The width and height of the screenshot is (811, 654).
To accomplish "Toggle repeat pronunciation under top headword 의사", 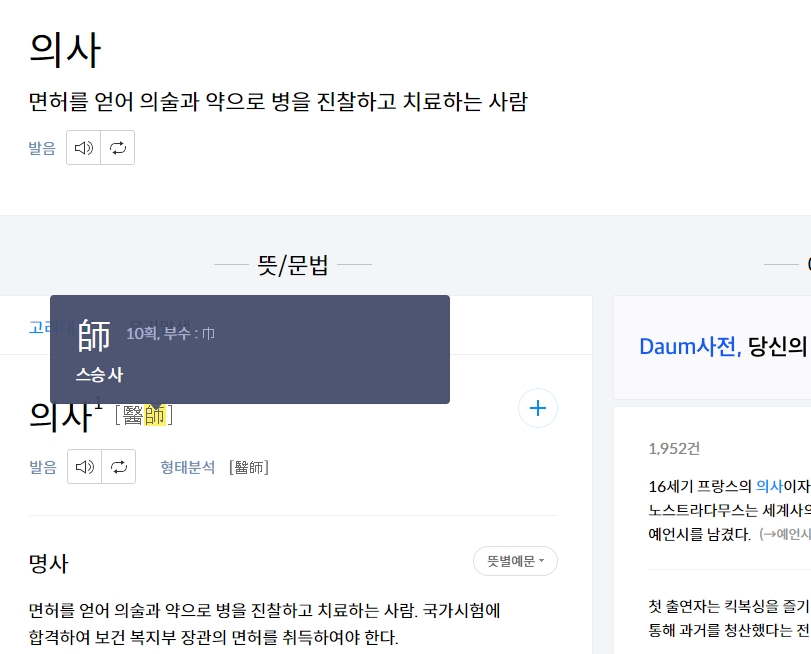I will [x=117, y=148].
